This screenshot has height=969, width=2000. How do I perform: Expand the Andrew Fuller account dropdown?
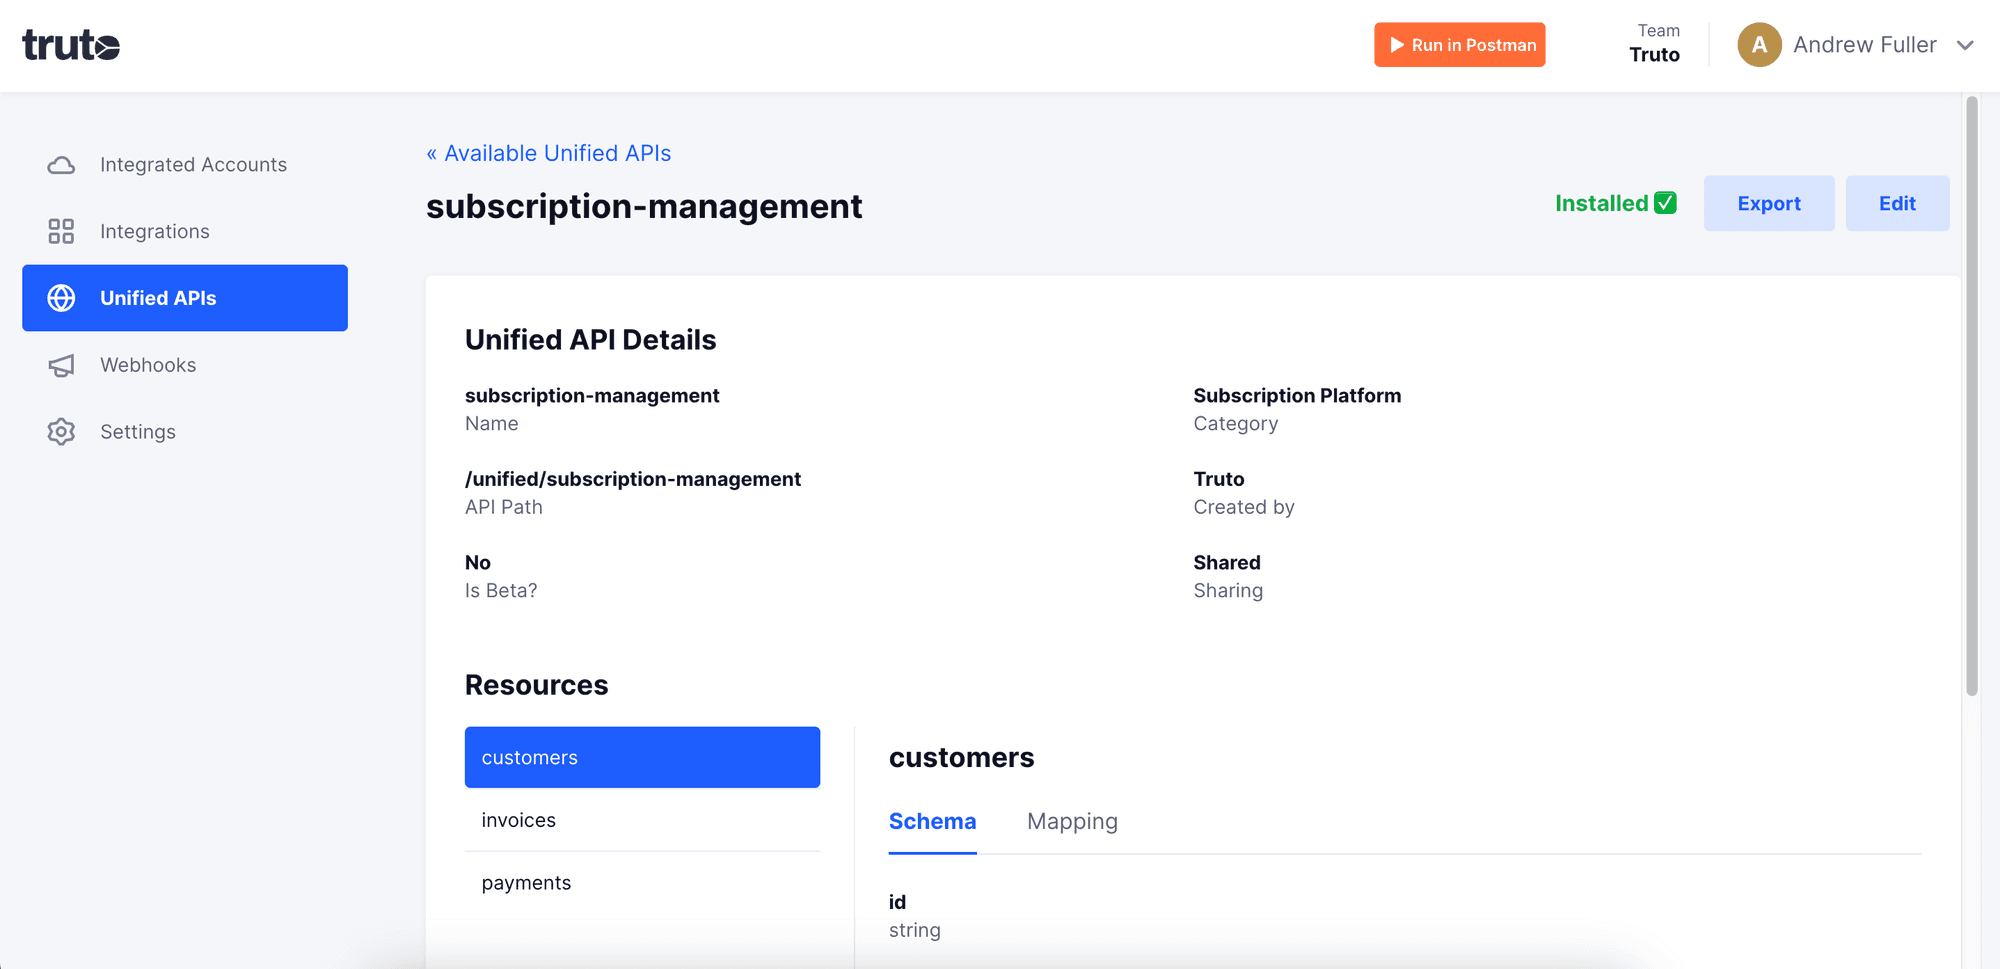pos(1966,45)
